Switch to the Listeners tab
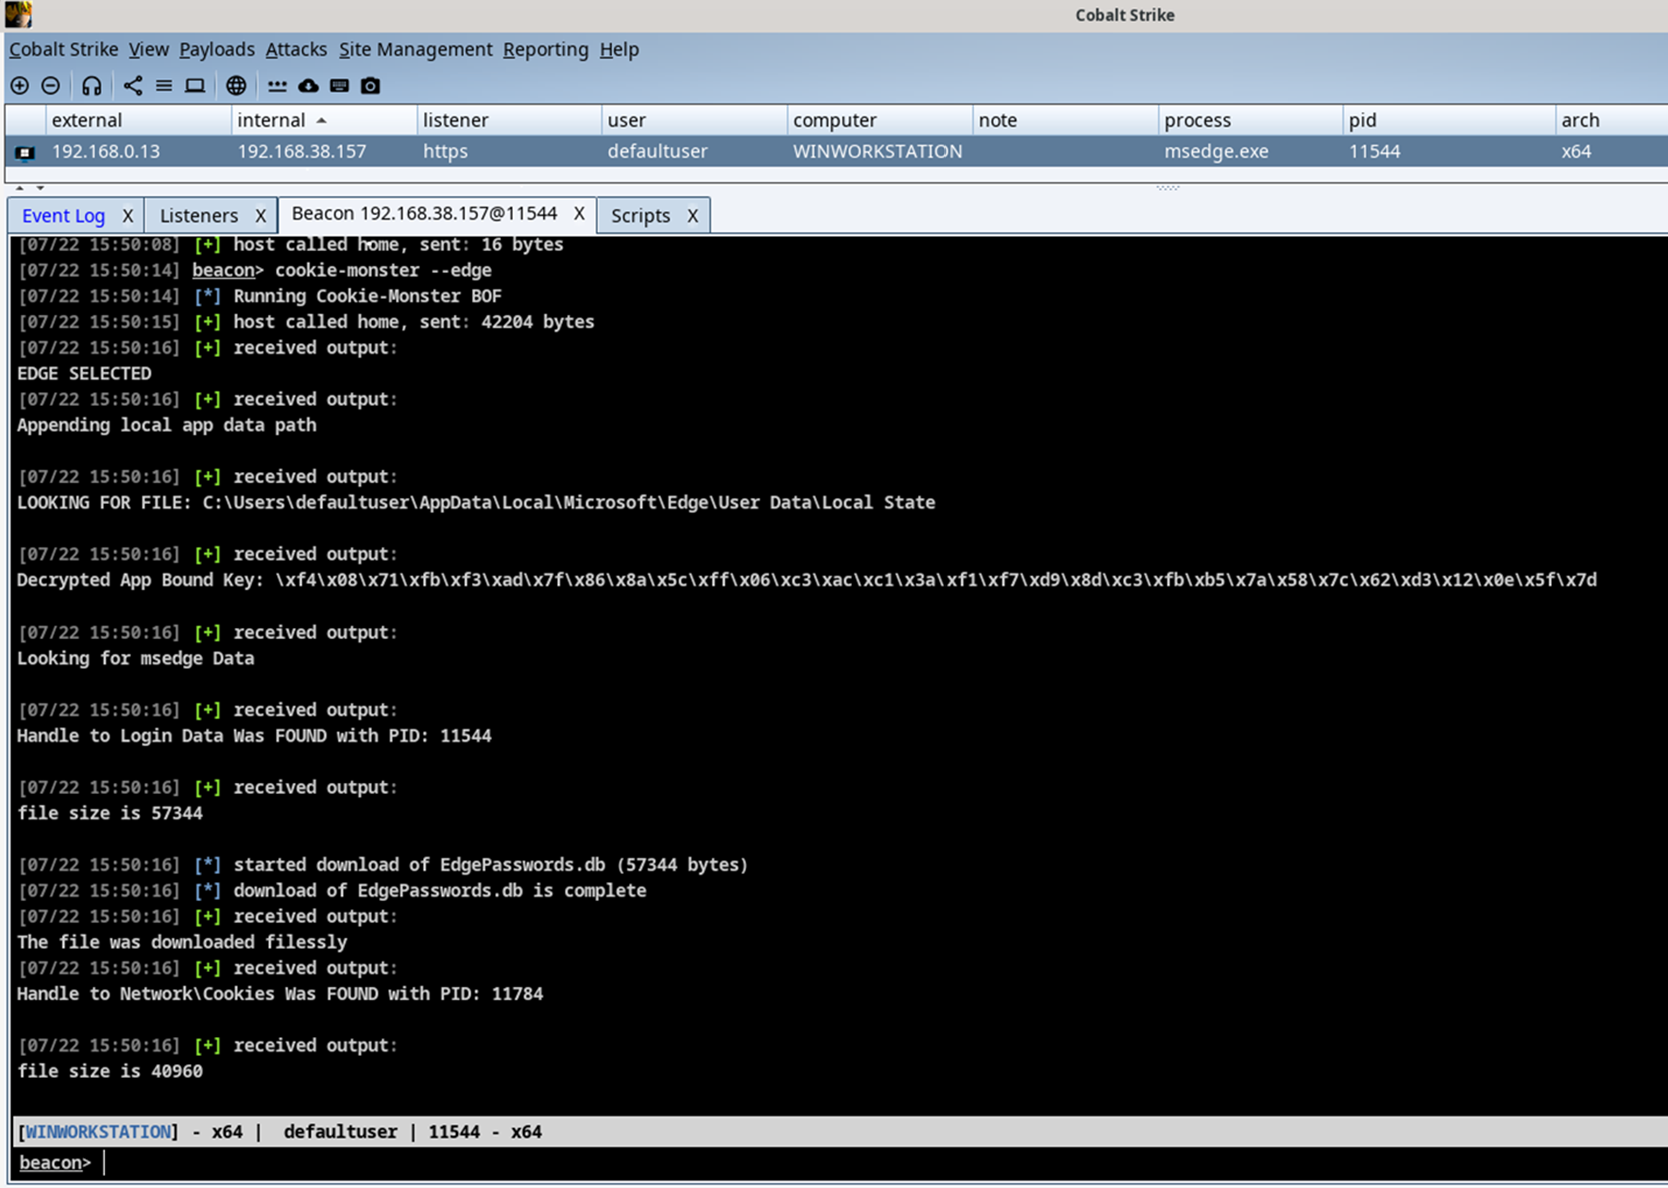Image resolution: width=1668 pixels, height=1188 pixels. (x=199, y=215)
